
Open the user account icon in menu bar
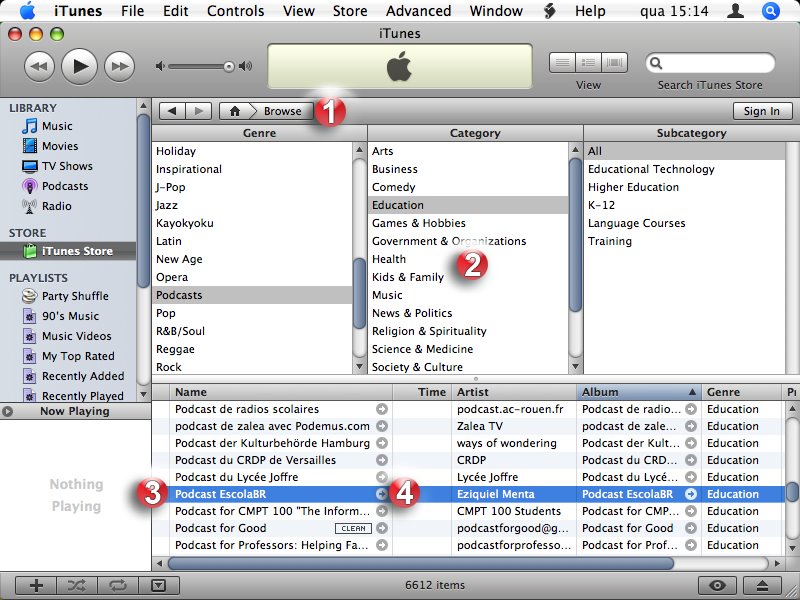coord(735,11)
